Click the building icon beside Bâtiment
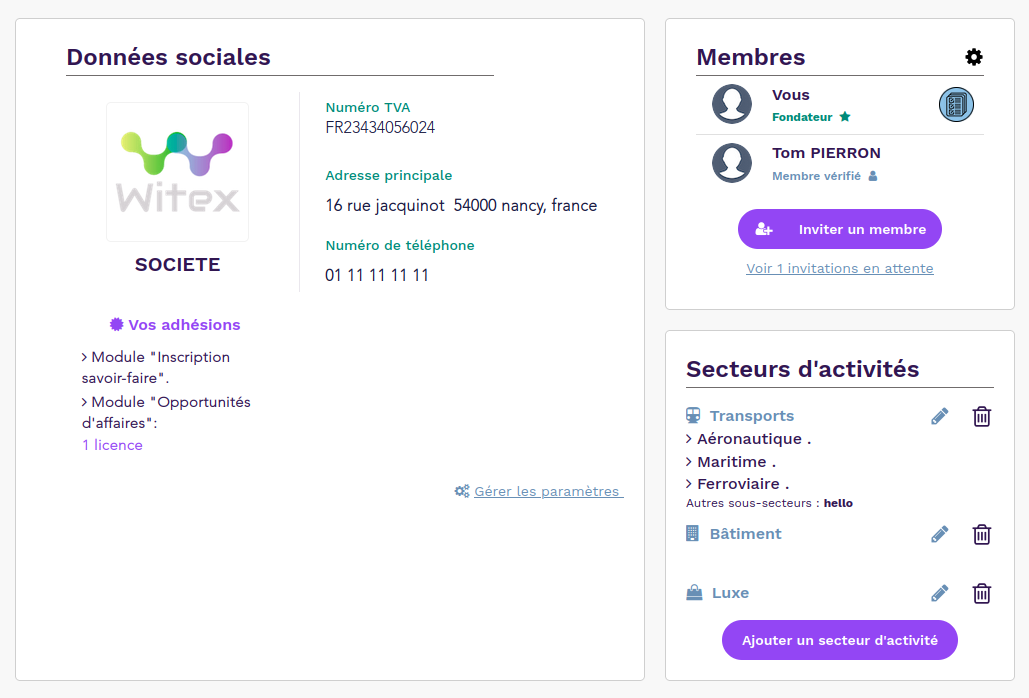Viewport: 1029px width, 698px height. 691,533
